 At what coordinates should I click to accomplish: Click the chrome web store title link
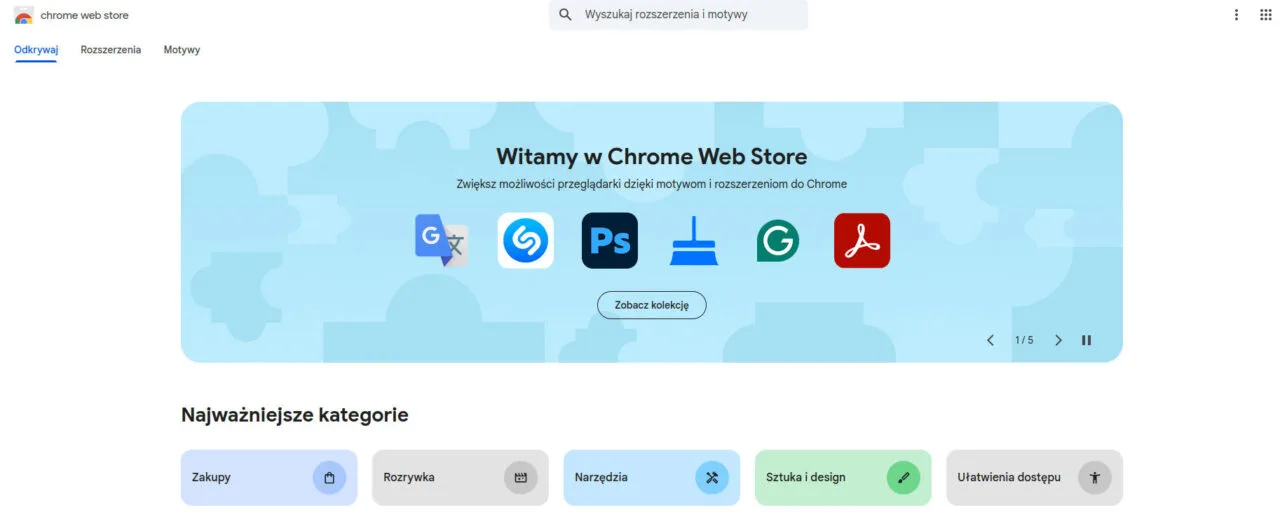84,15
